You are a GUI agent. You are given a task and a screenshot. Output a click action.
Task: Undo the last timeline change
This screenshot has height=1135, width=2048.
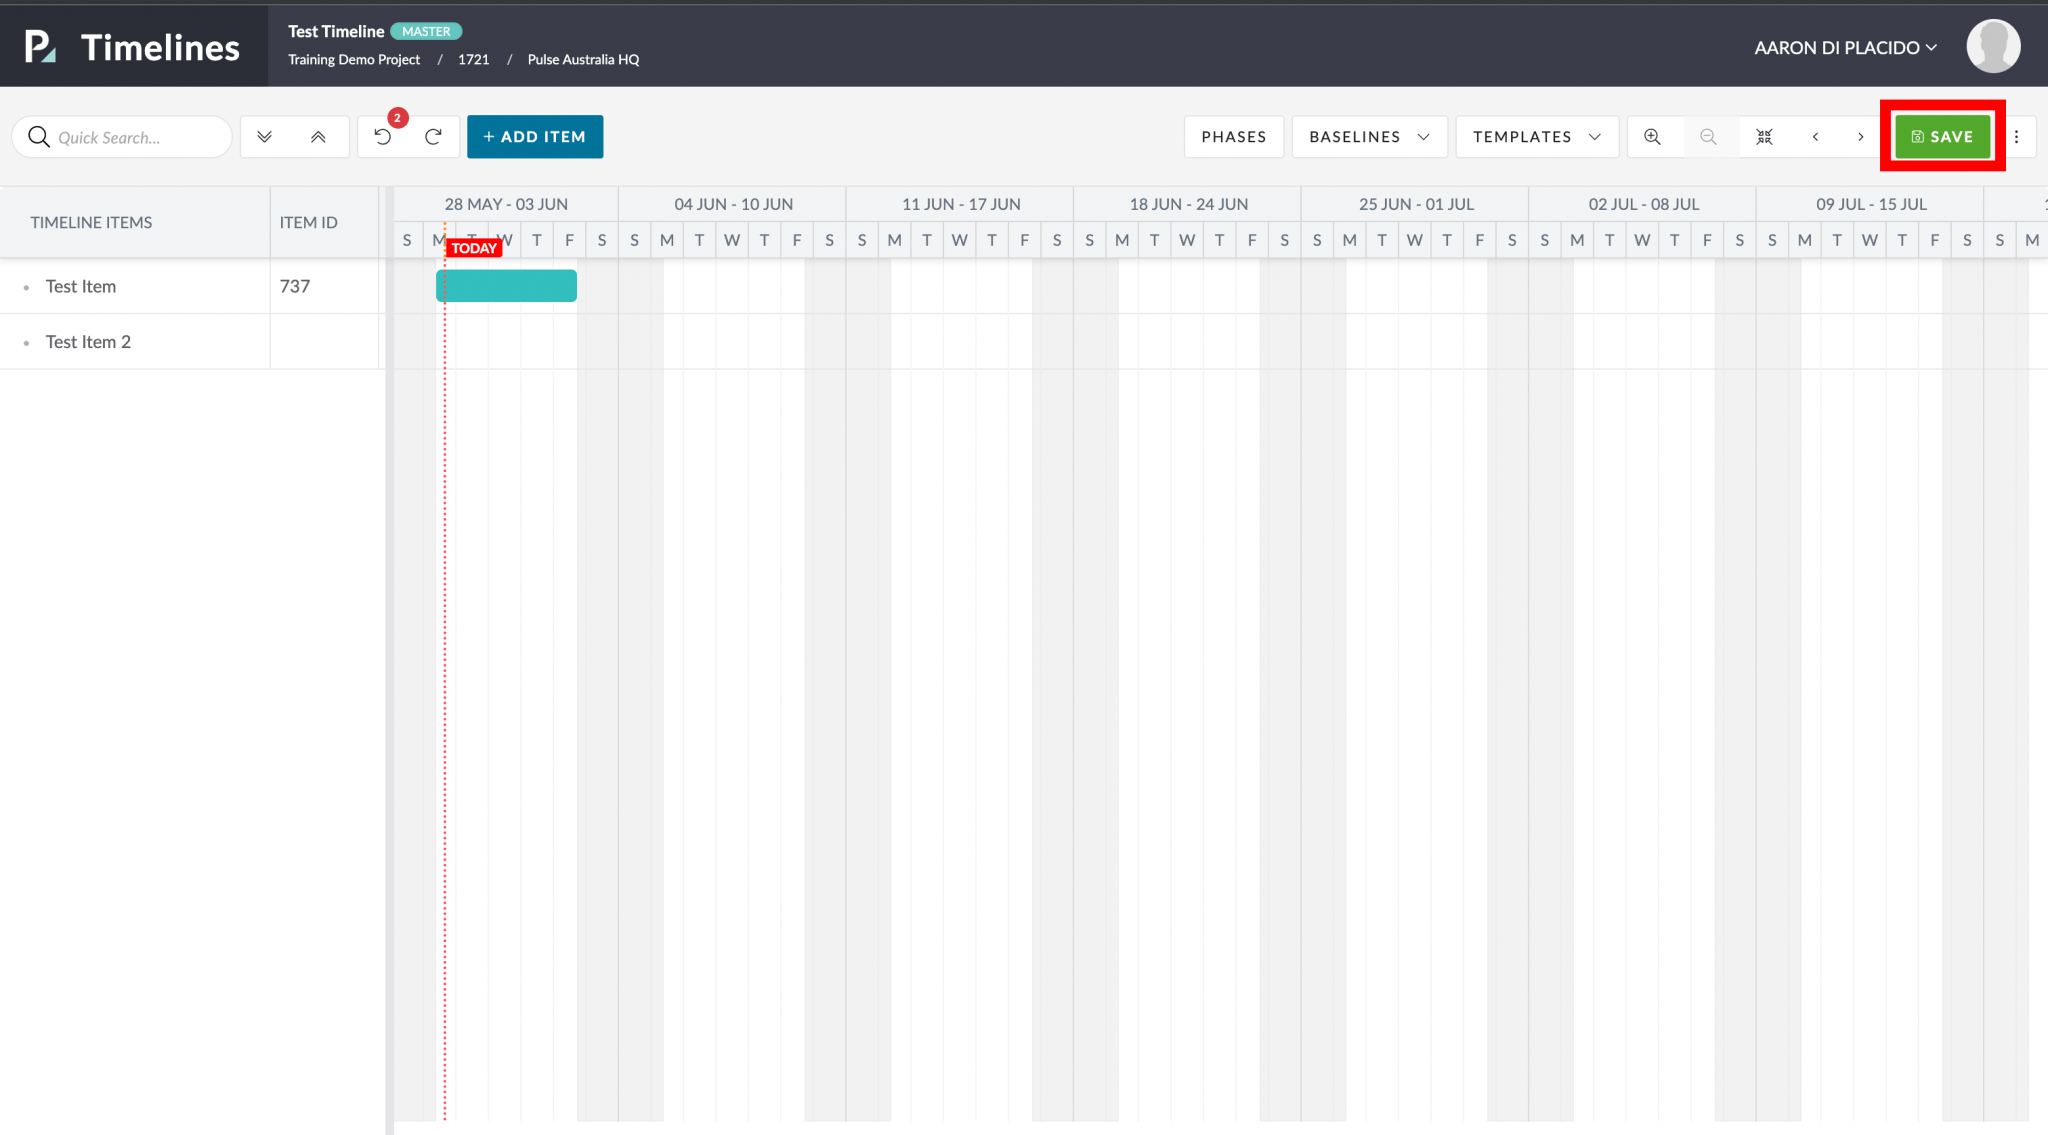click(x=383, y=136)
